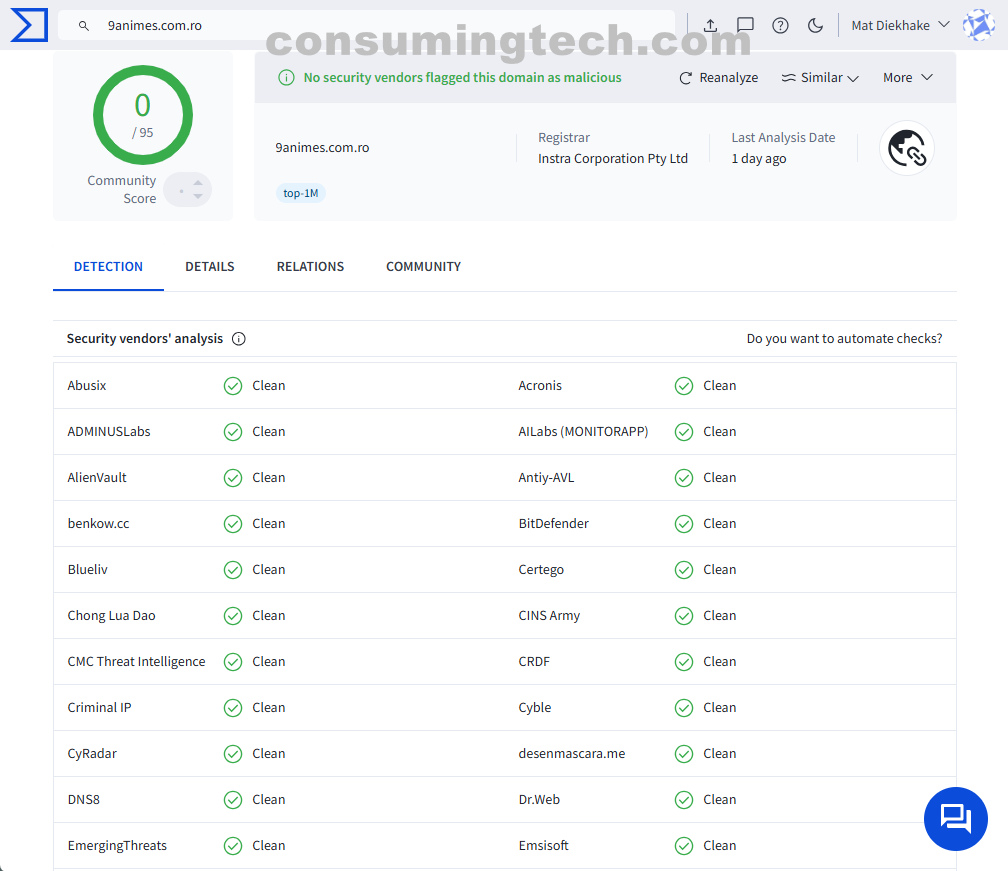This screenshot has height=871, width=1008.
Task: Click the globe link domain icon
Action: pyautogui.click(x=906, y=148)
